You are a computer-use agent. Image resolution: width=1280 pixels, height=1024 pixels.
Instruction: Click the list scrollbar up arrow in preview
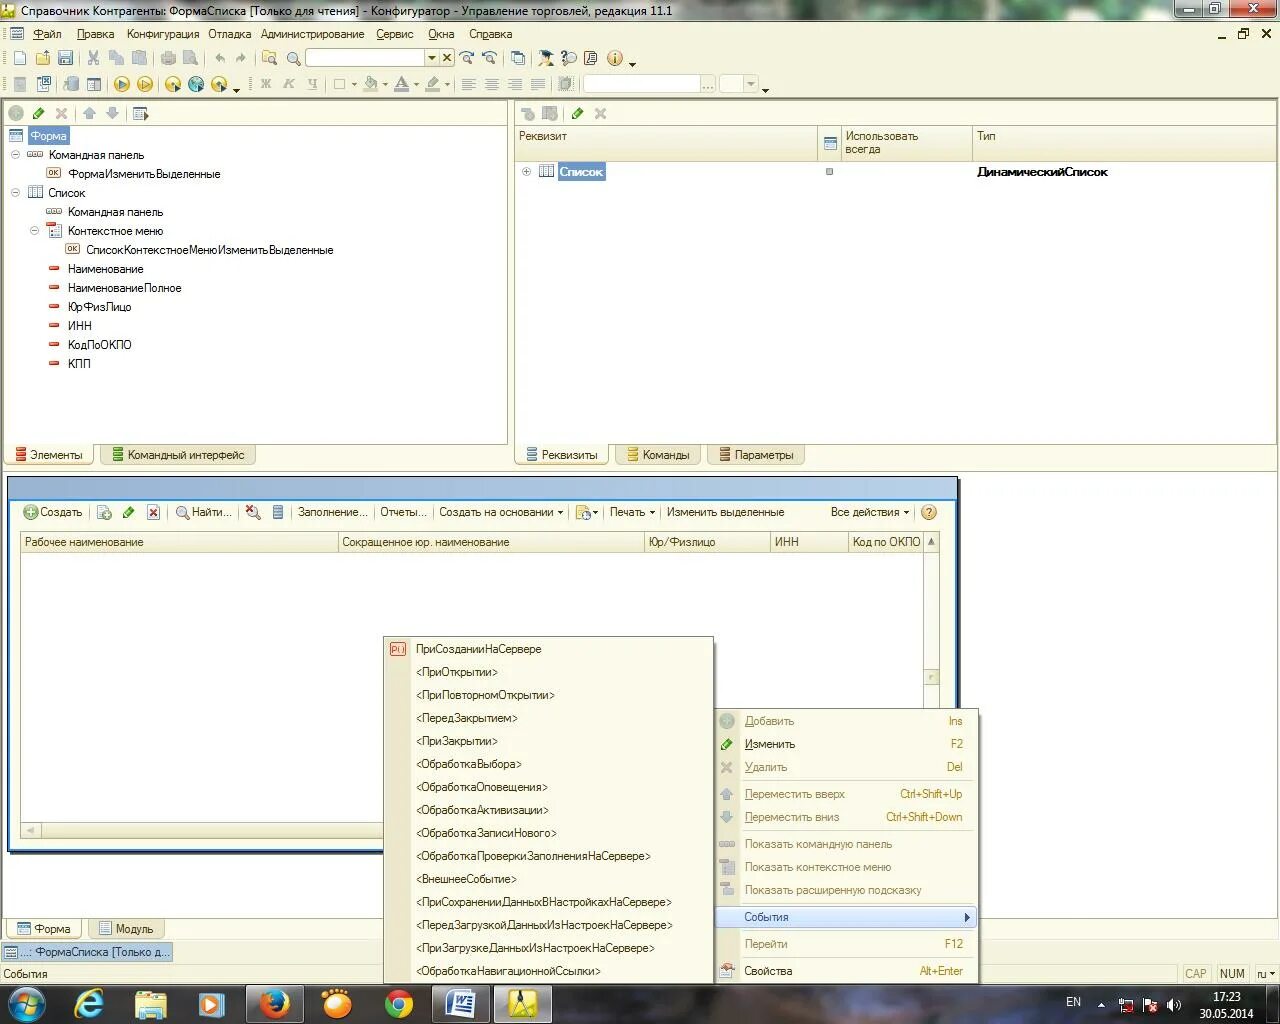point(931,542)
